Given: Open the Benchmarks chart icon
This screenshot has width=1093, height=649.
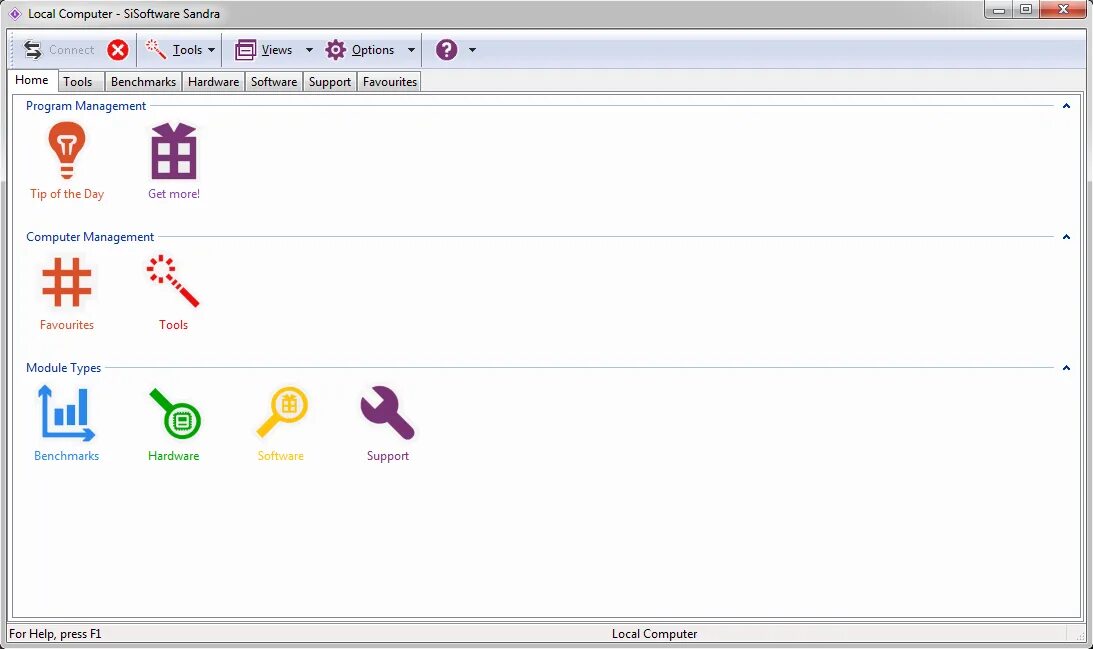Looking at the screenshot, I should (66, 413).
